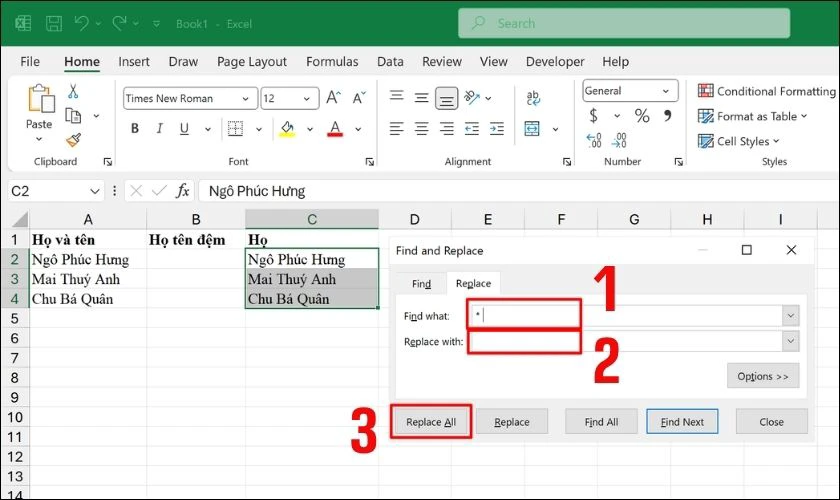Decrease font size icon
This screenshot has height=500, width=840.
(359, 98)
